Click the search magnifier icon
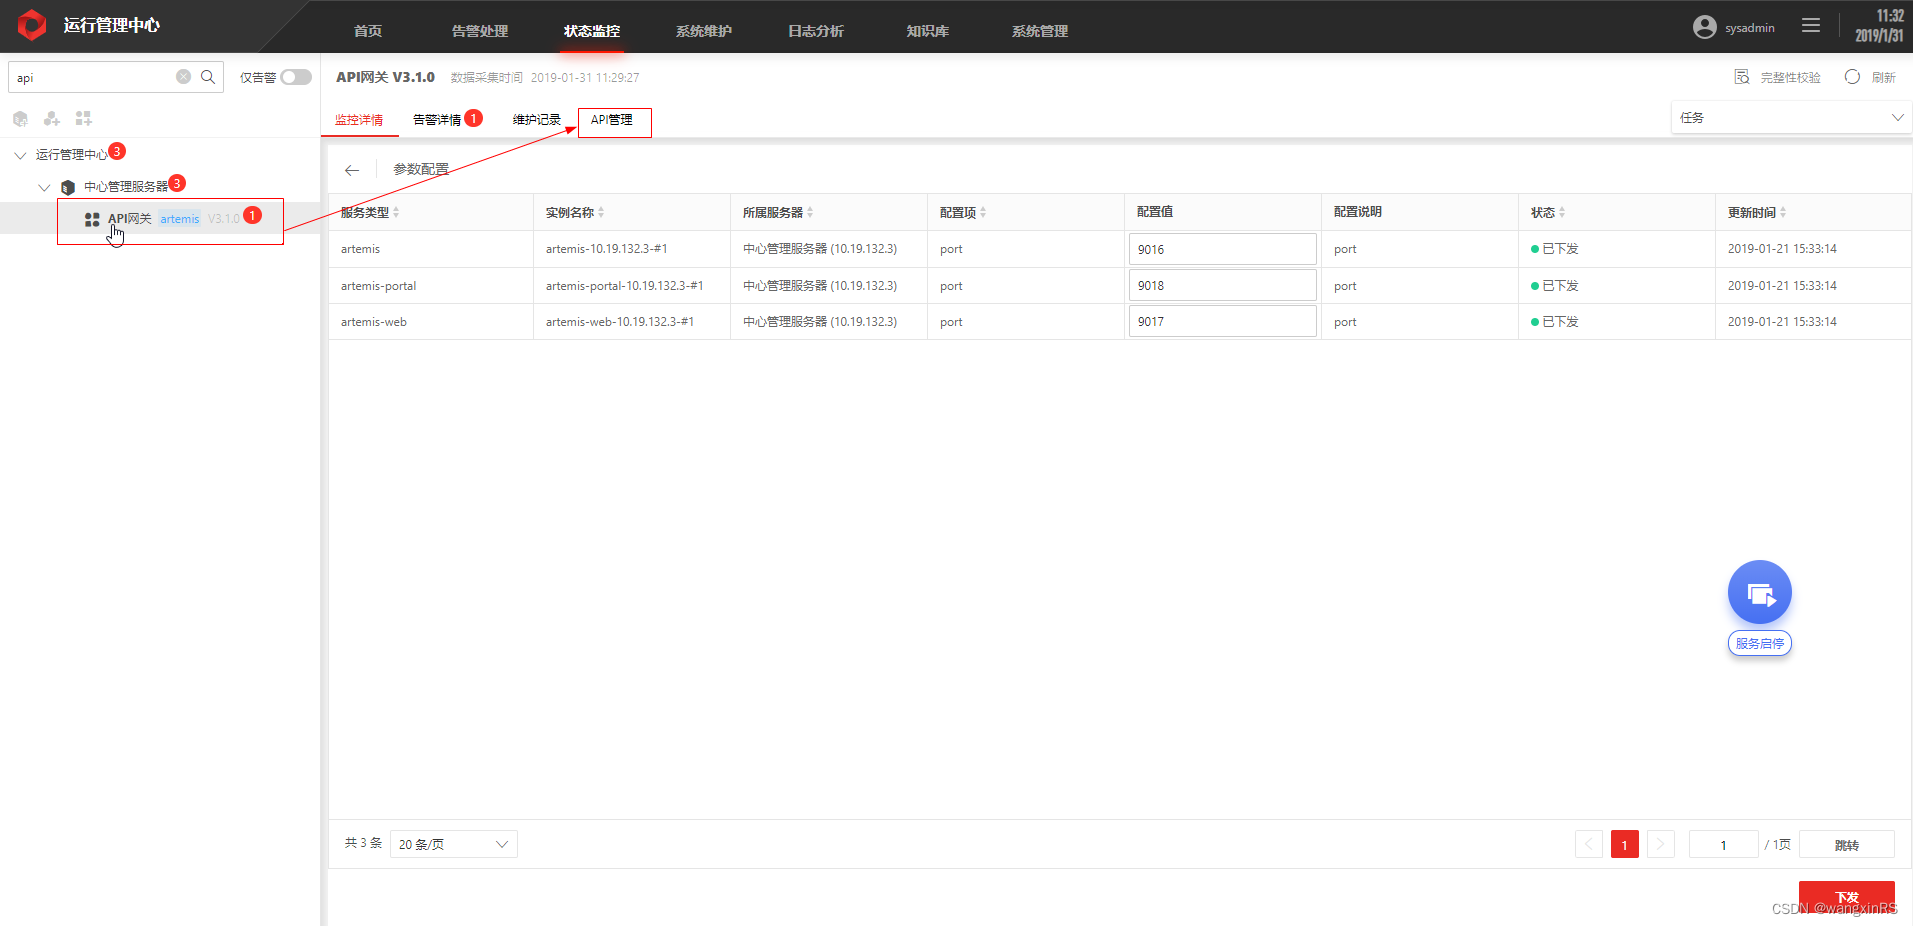1913x926 pixels. coord(208,77)
